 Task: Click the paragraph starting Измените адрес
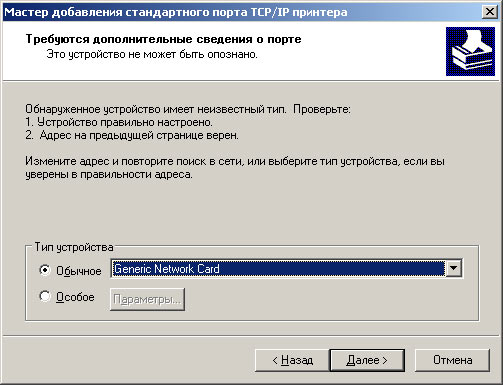click(x=235, y=168)
